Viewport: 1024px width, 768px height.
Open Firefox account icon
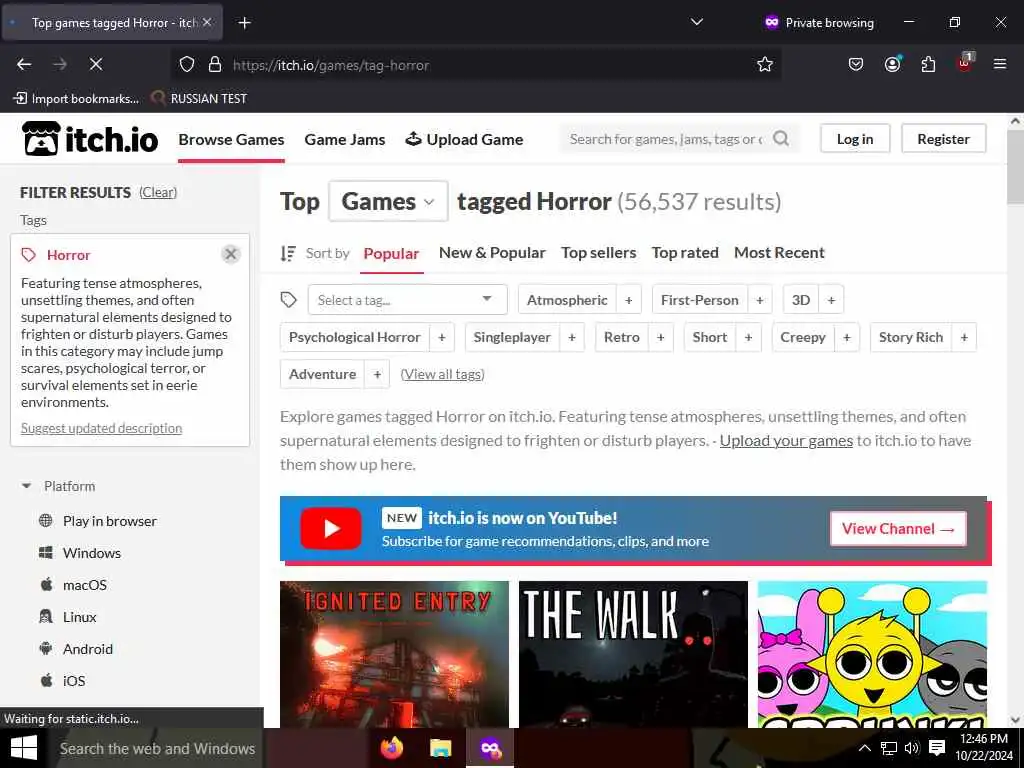point(892,64)
